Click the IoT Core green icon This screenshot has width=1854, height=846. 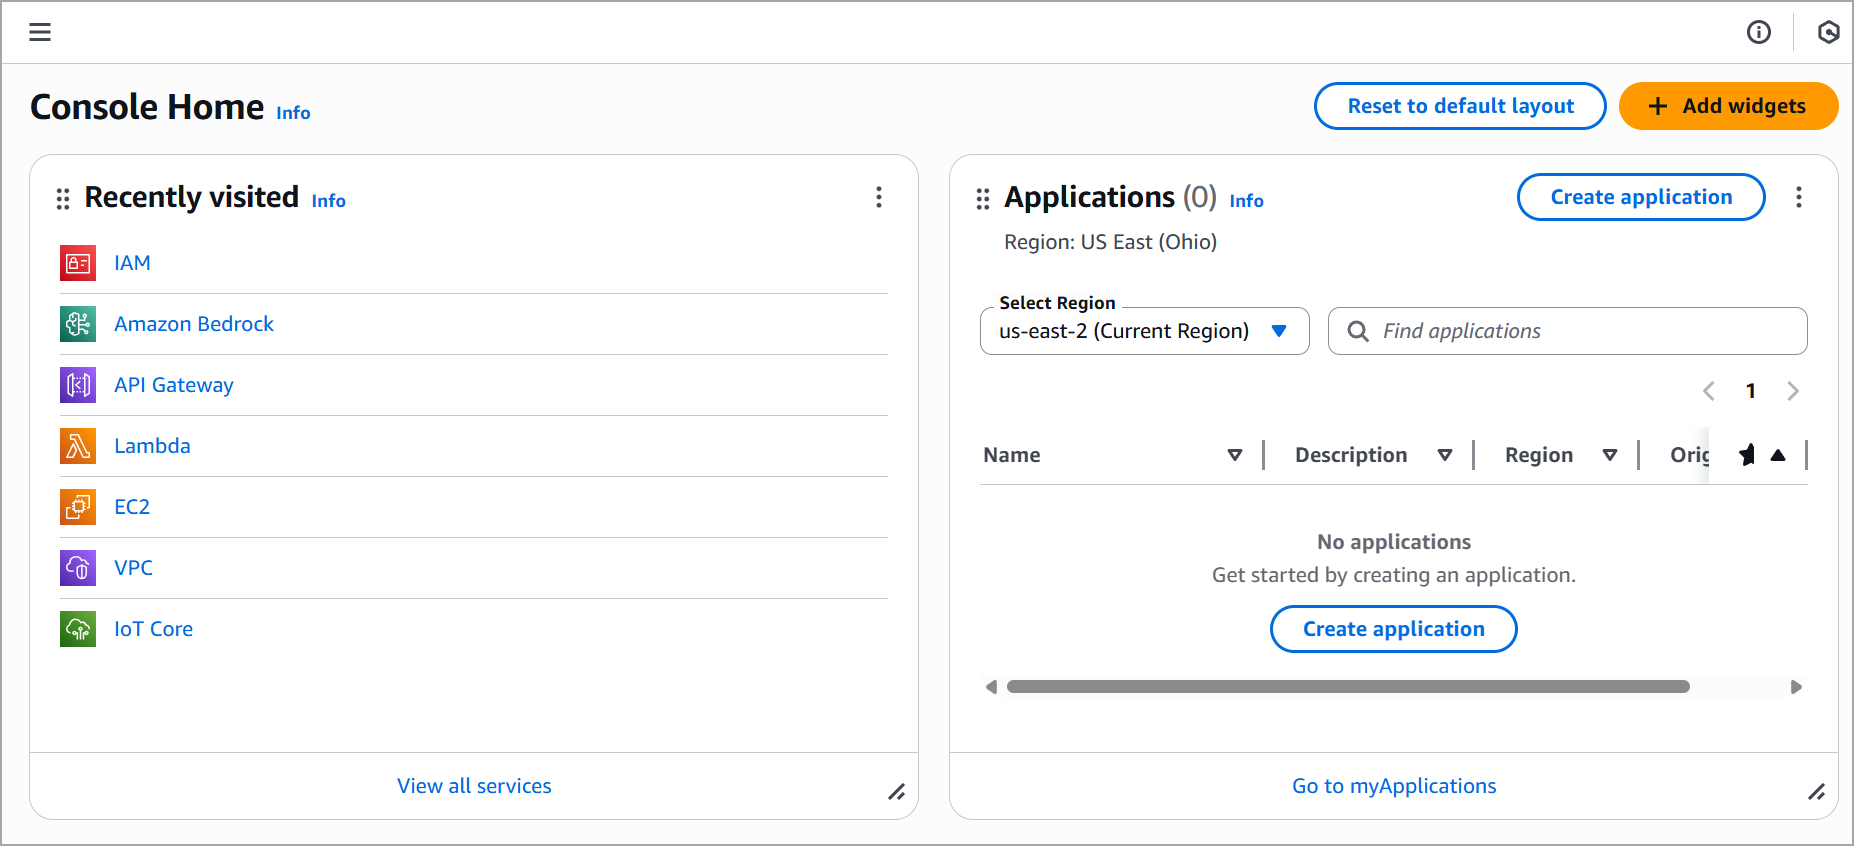pyautogui.click(x=77, y=629)
